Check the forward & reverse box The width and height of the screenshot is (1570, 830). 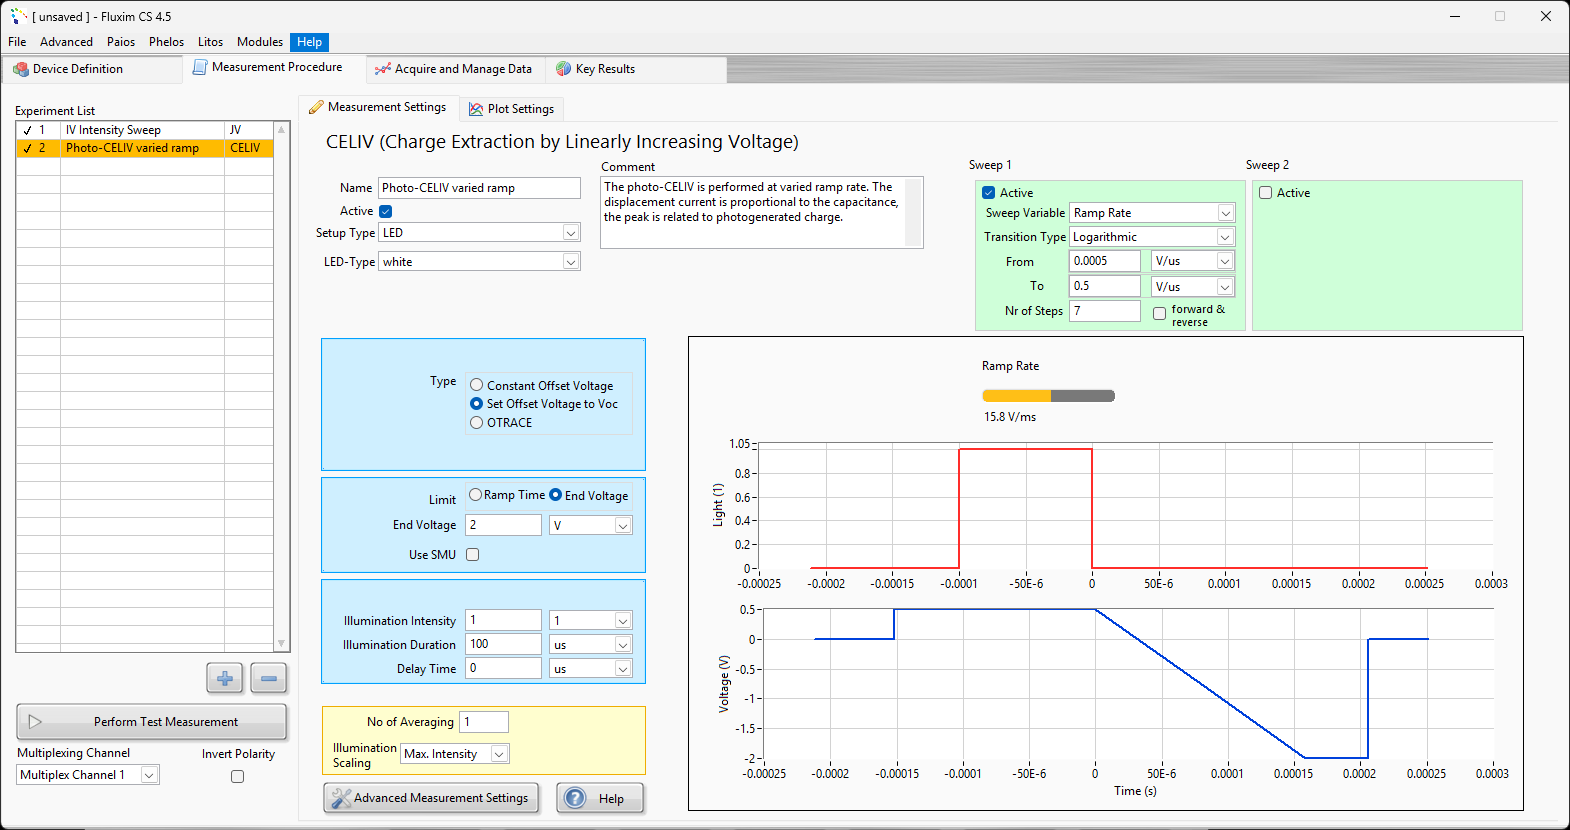tap(1159, 314)
